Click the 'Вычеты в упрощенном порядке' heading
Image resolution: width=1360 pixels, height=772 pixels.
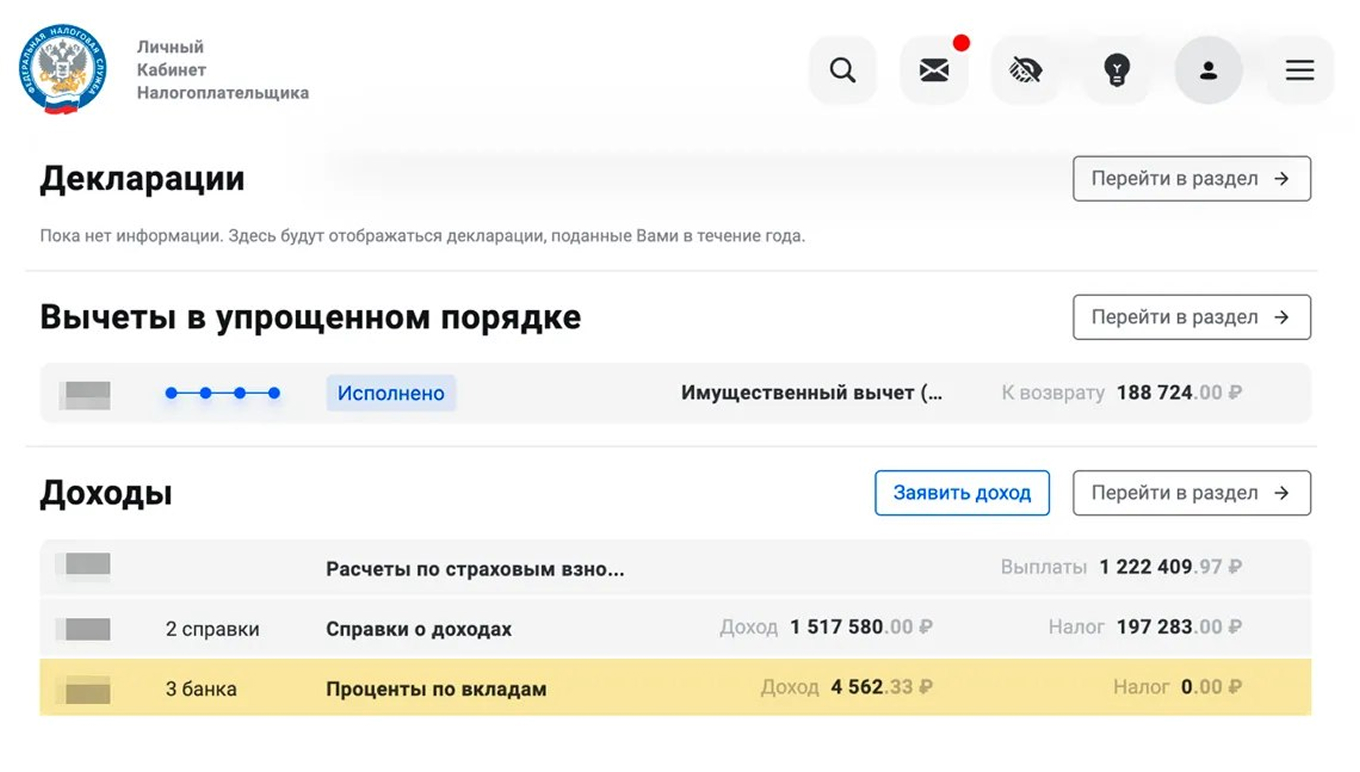pos(310,318)
